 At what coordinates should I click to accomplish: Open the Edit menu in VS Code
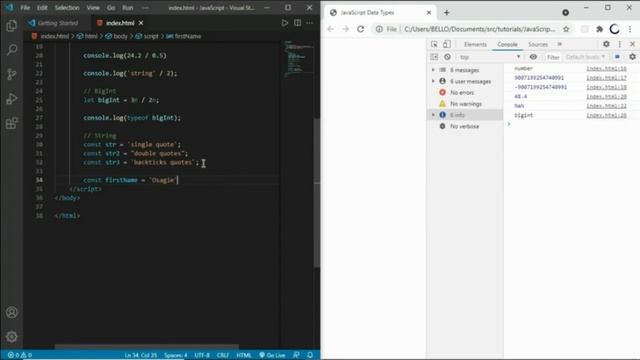coord(42,7)
